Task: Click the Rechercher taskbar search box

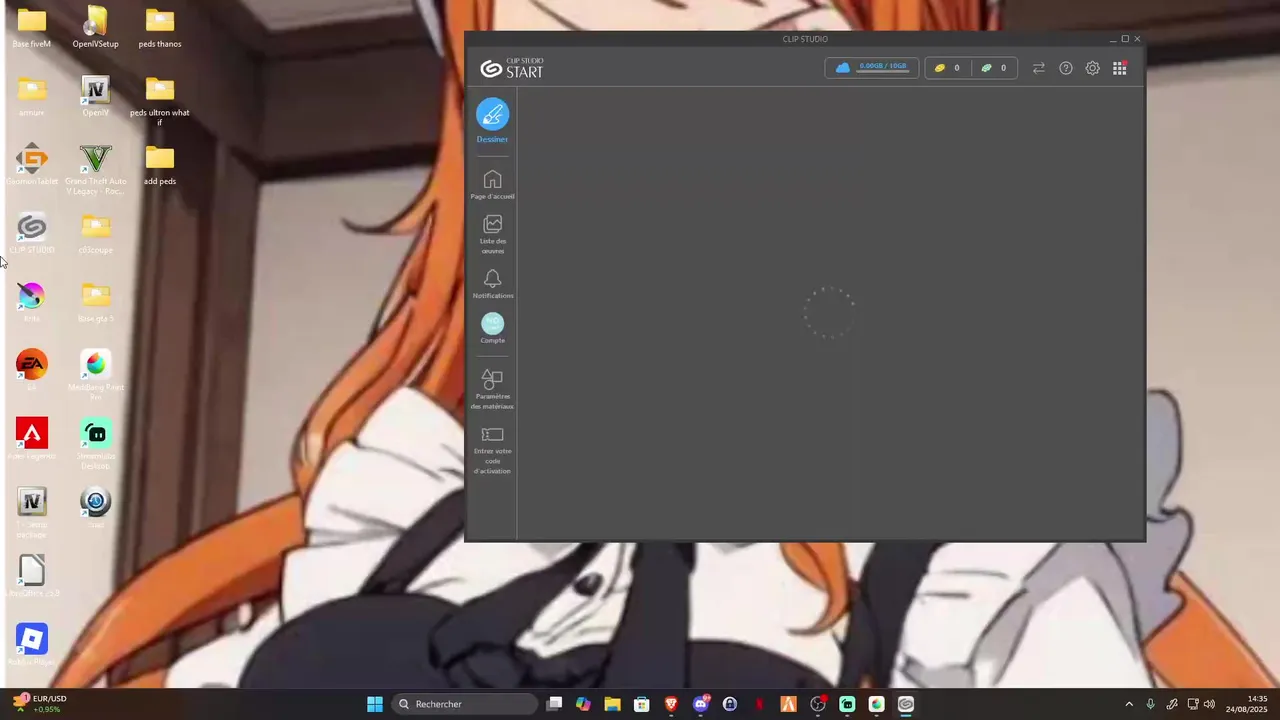Action: click(465, 704)
